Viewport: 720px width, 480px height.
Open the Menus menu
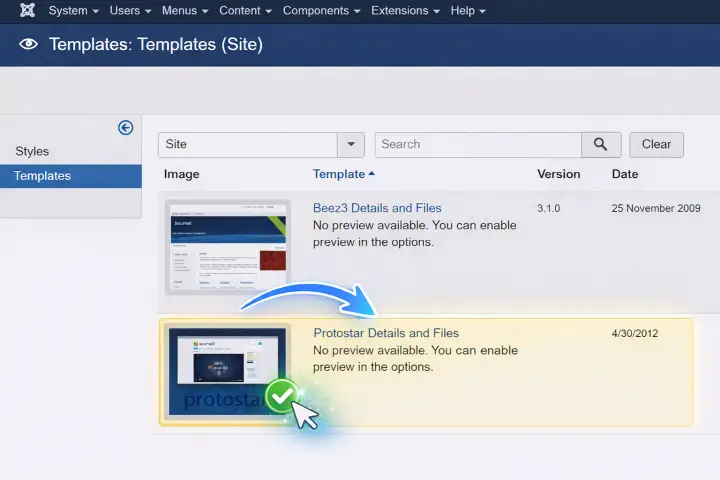[x=185, y=11]
